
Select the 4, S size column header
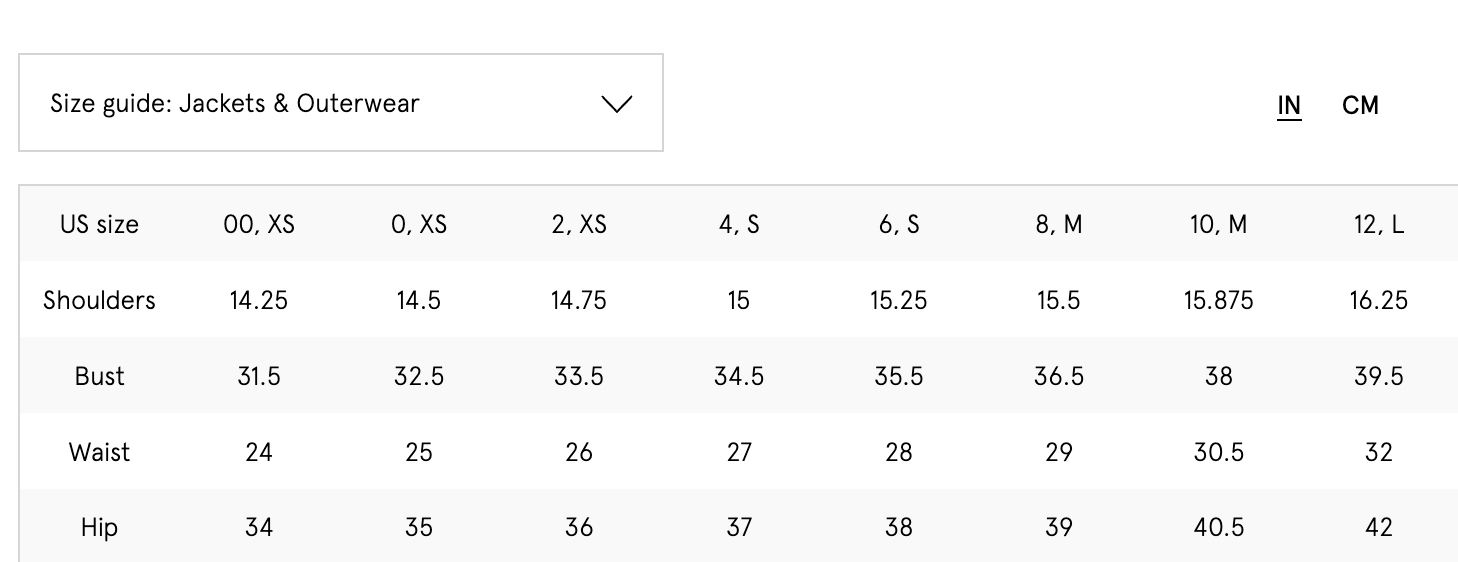[739, 224]
